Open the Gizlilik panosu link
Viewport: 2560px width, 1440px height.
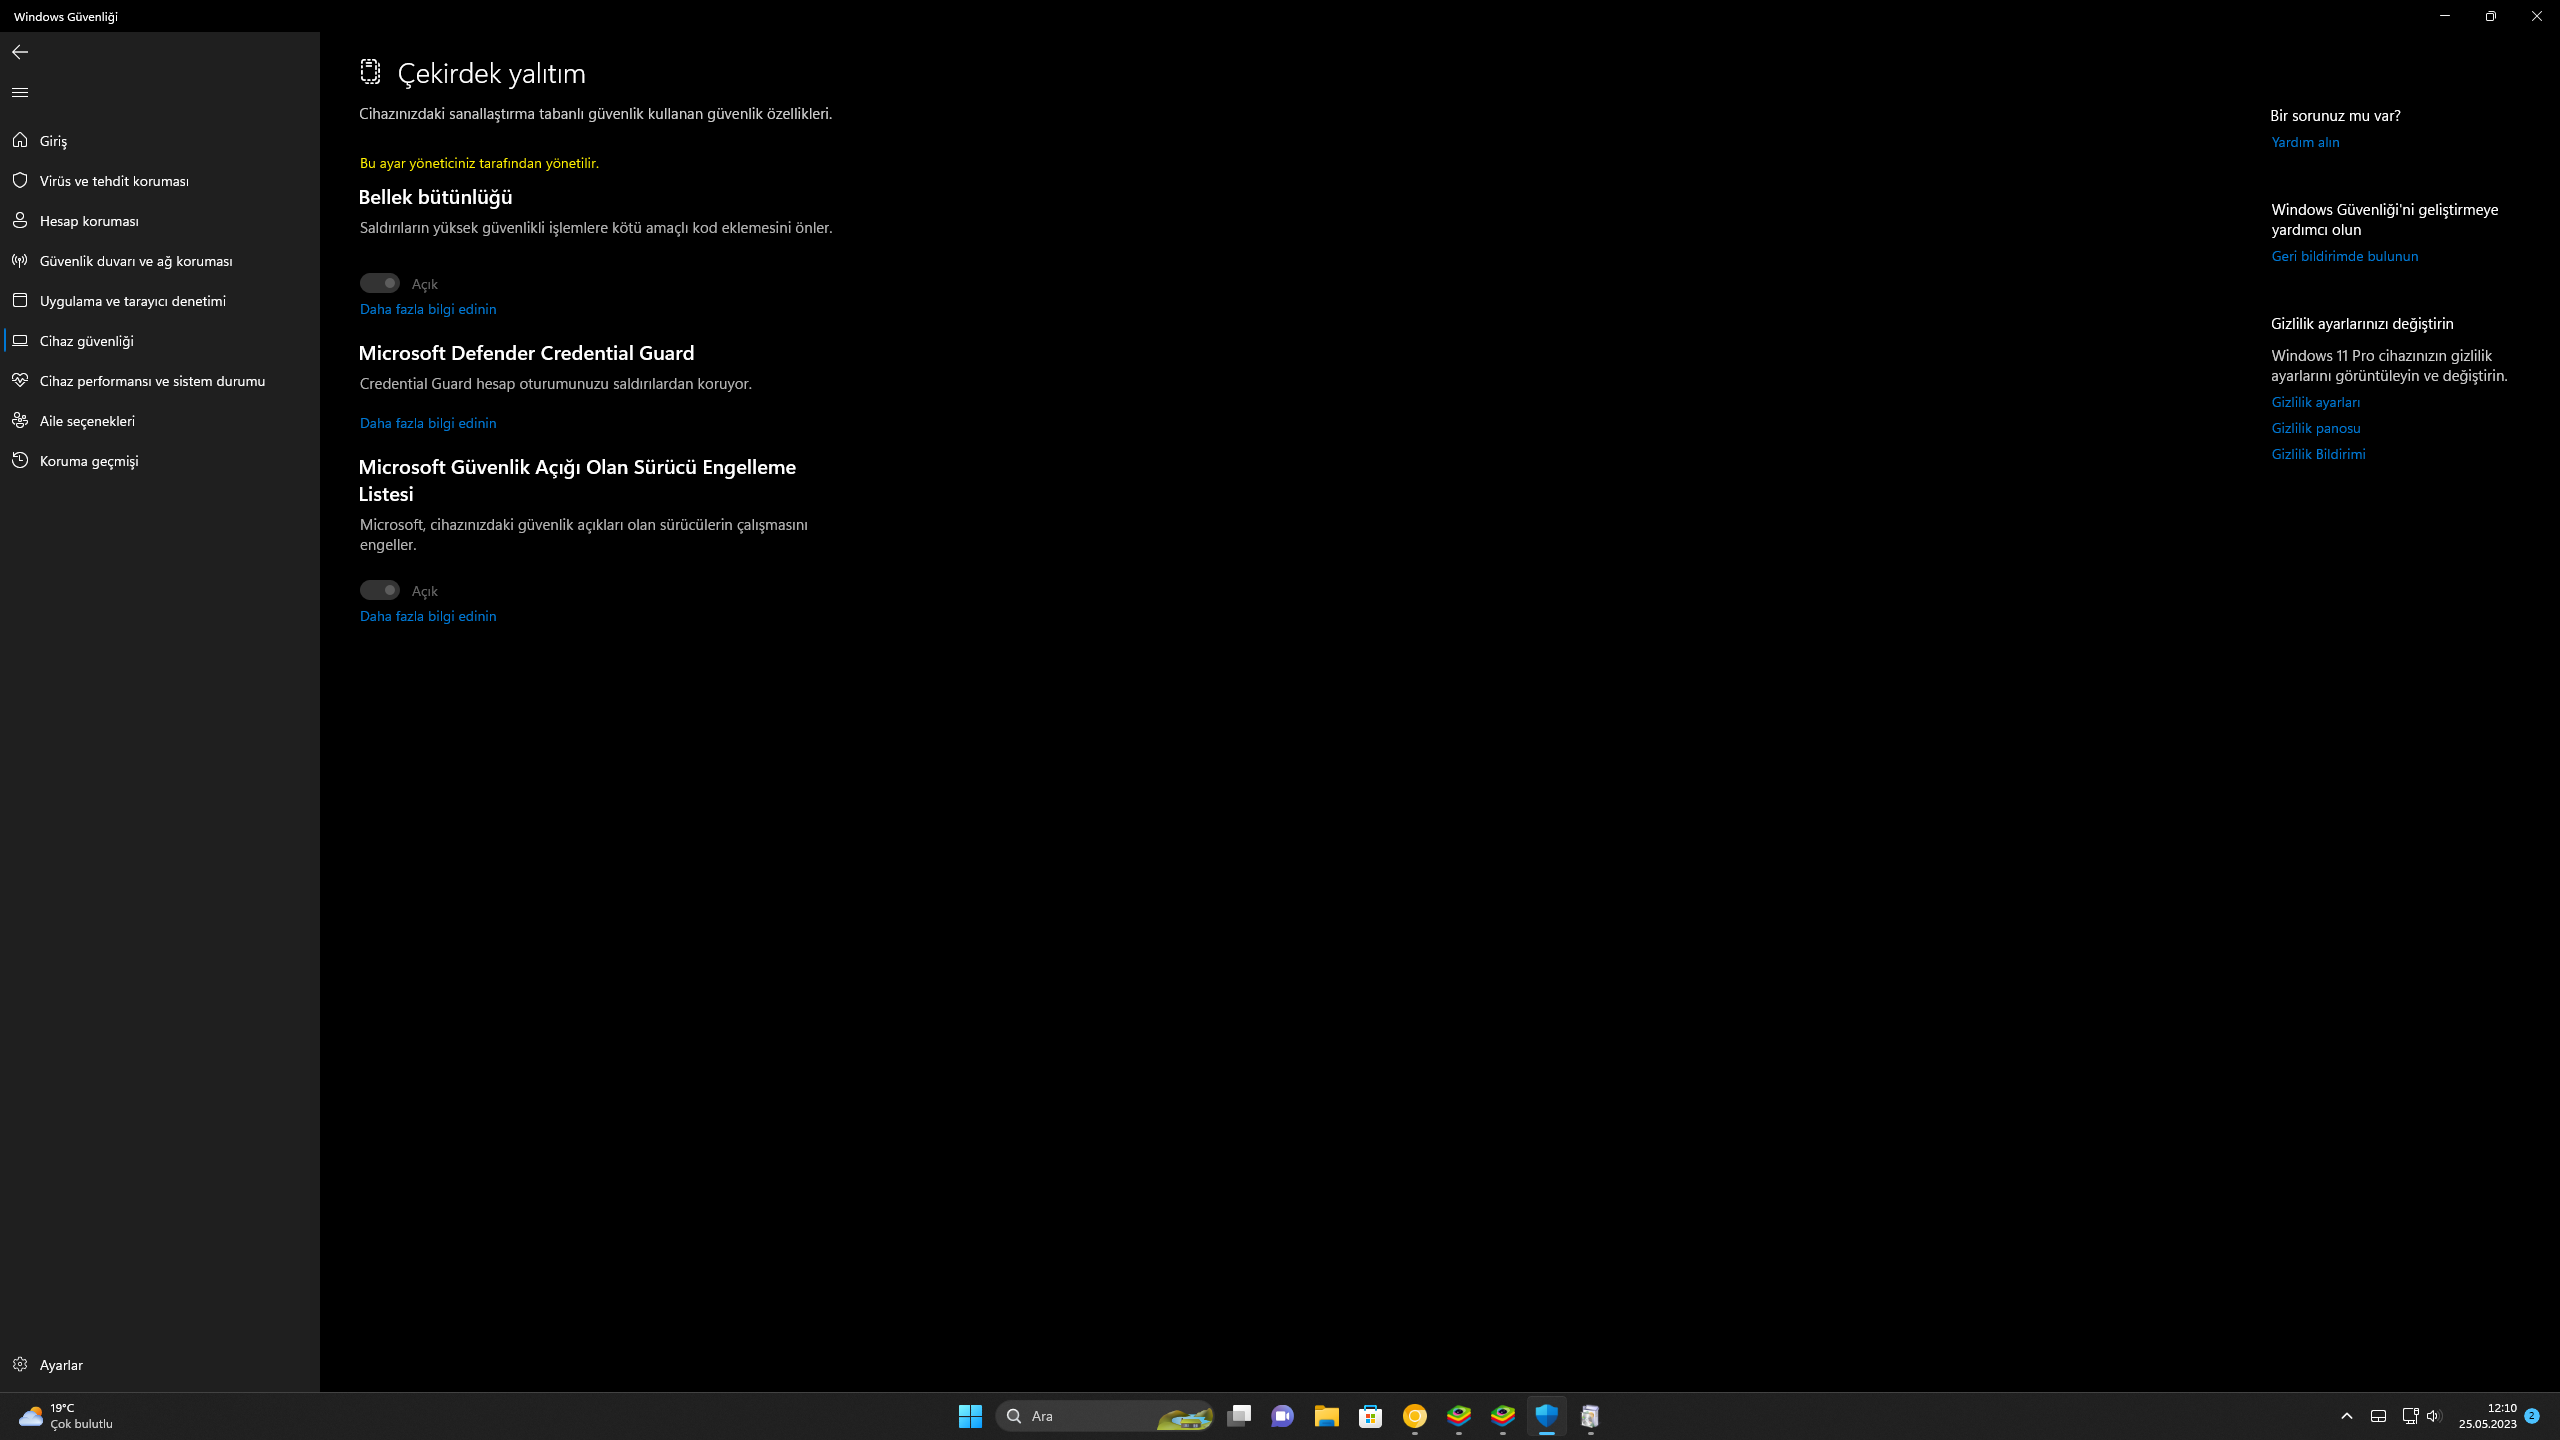(x=2315, y=428)
